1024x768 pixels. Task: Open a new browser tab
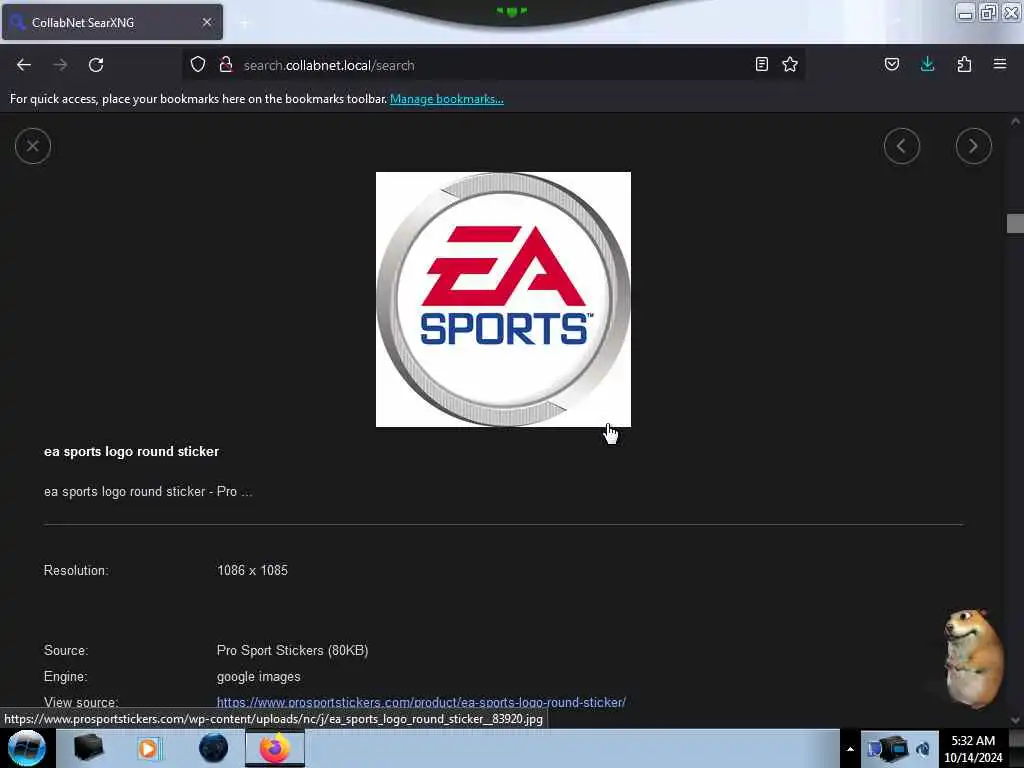(x=244, y=23)
